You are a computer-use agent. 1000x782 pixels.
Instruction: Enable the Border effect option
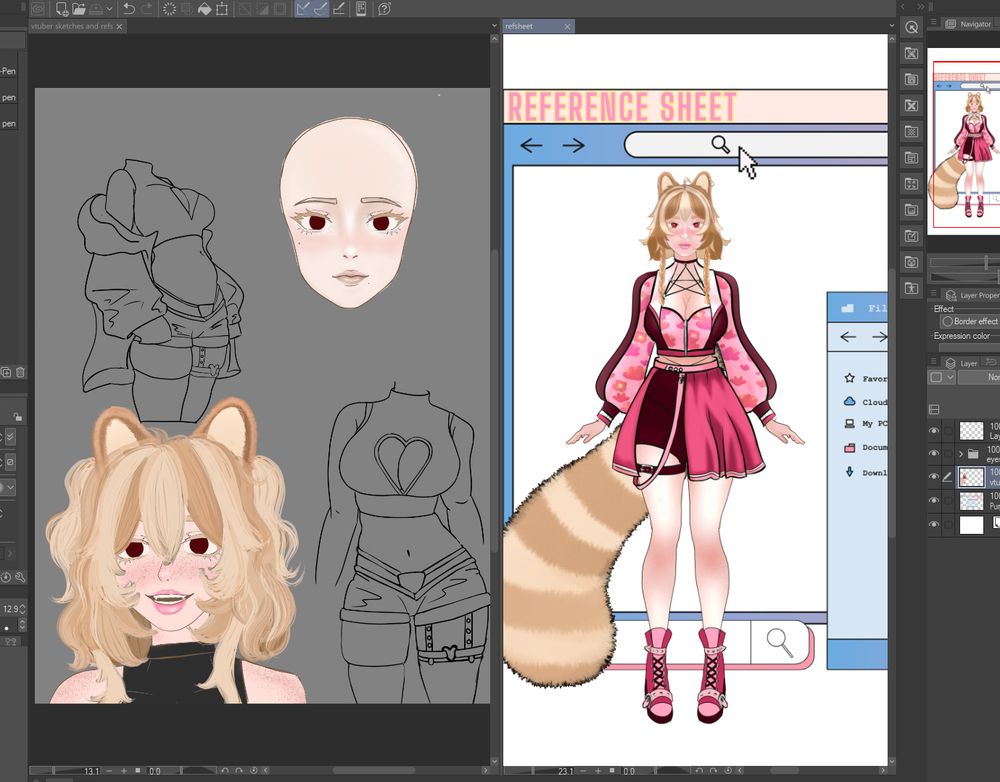pos(947,321)
